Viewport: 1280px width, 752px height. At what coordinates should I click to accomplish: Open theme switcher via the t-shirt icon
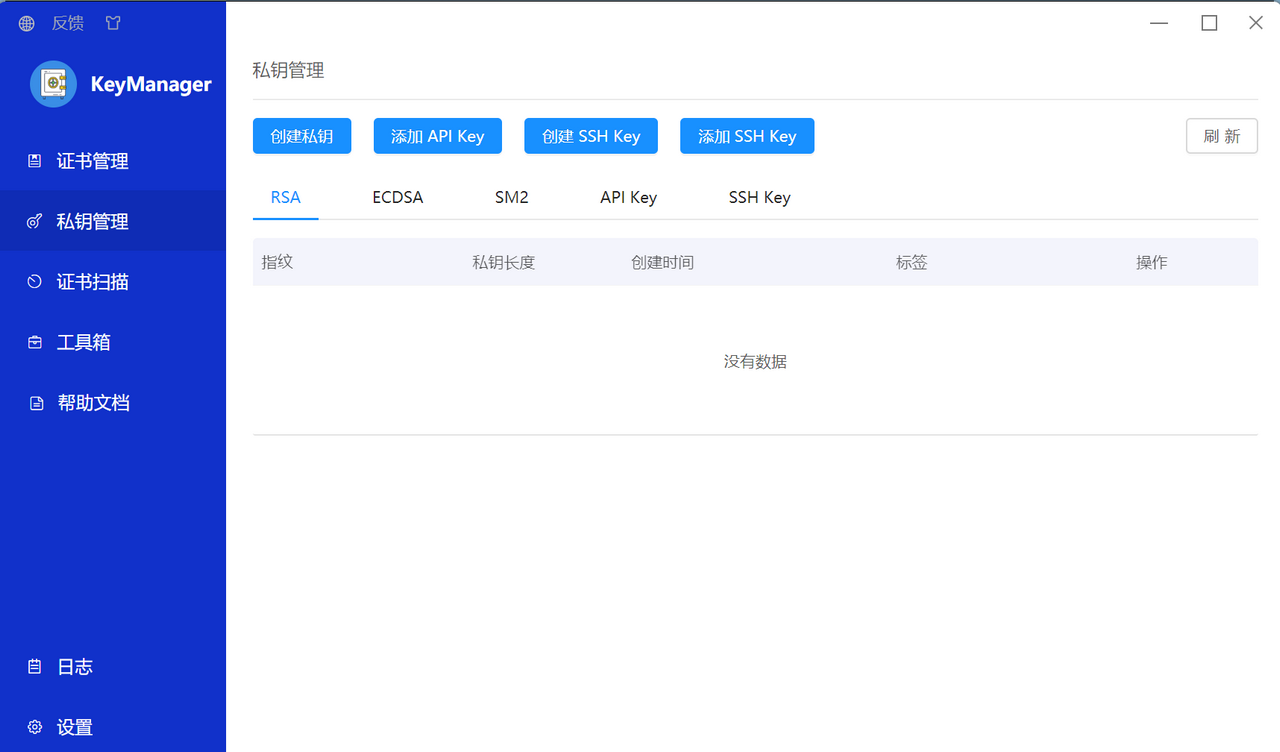pyautogui.click(x=112, y=22)
